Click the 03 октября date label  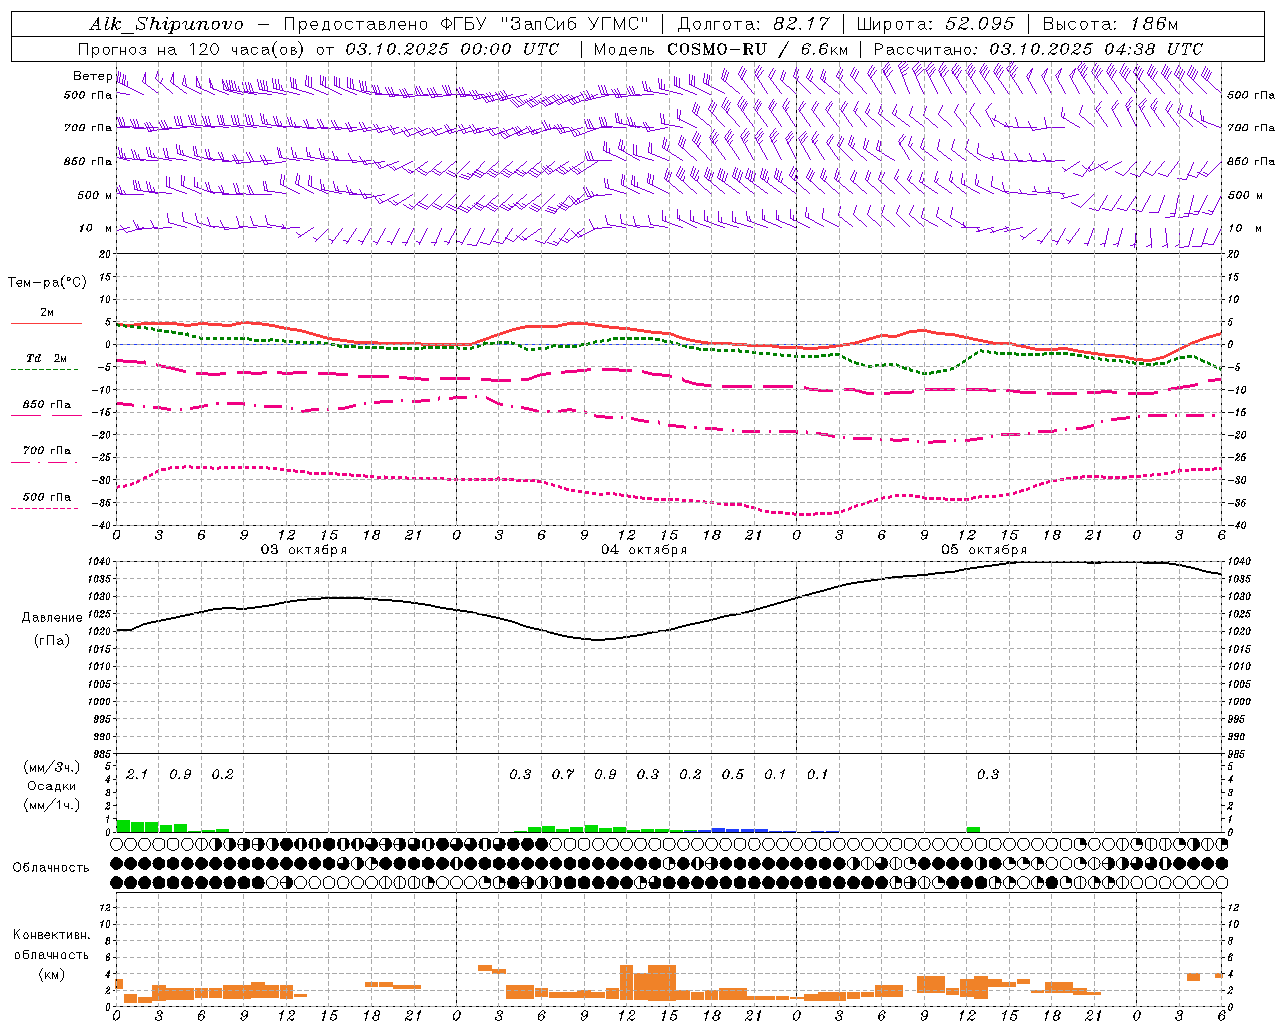(304, 550)
